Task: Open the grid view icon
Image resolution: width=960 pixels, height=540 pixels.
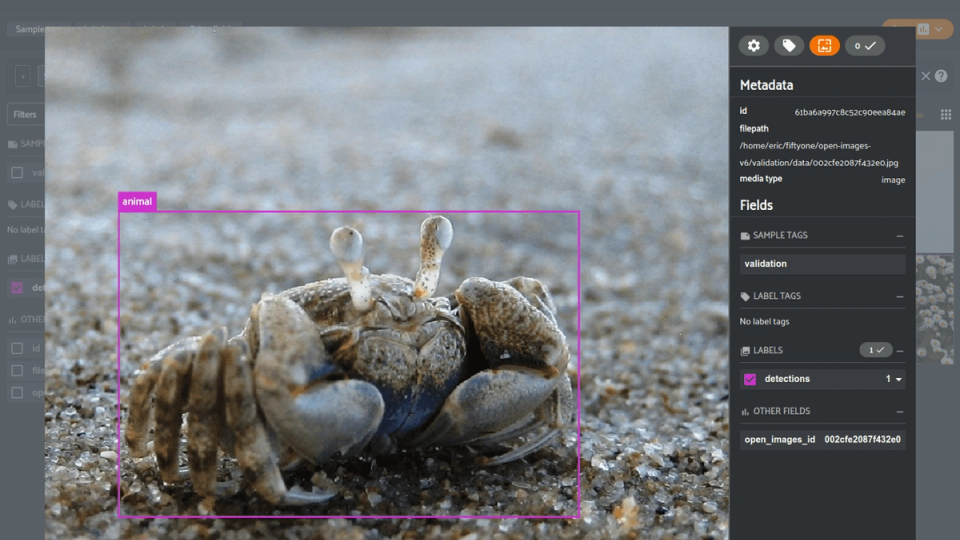Action: point(945,114)
